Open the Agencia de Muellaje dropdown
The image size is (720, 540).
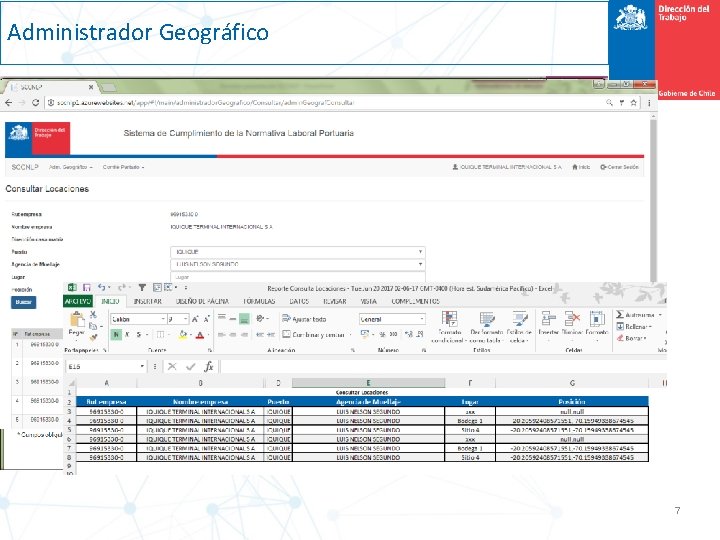tap(298, 264)
